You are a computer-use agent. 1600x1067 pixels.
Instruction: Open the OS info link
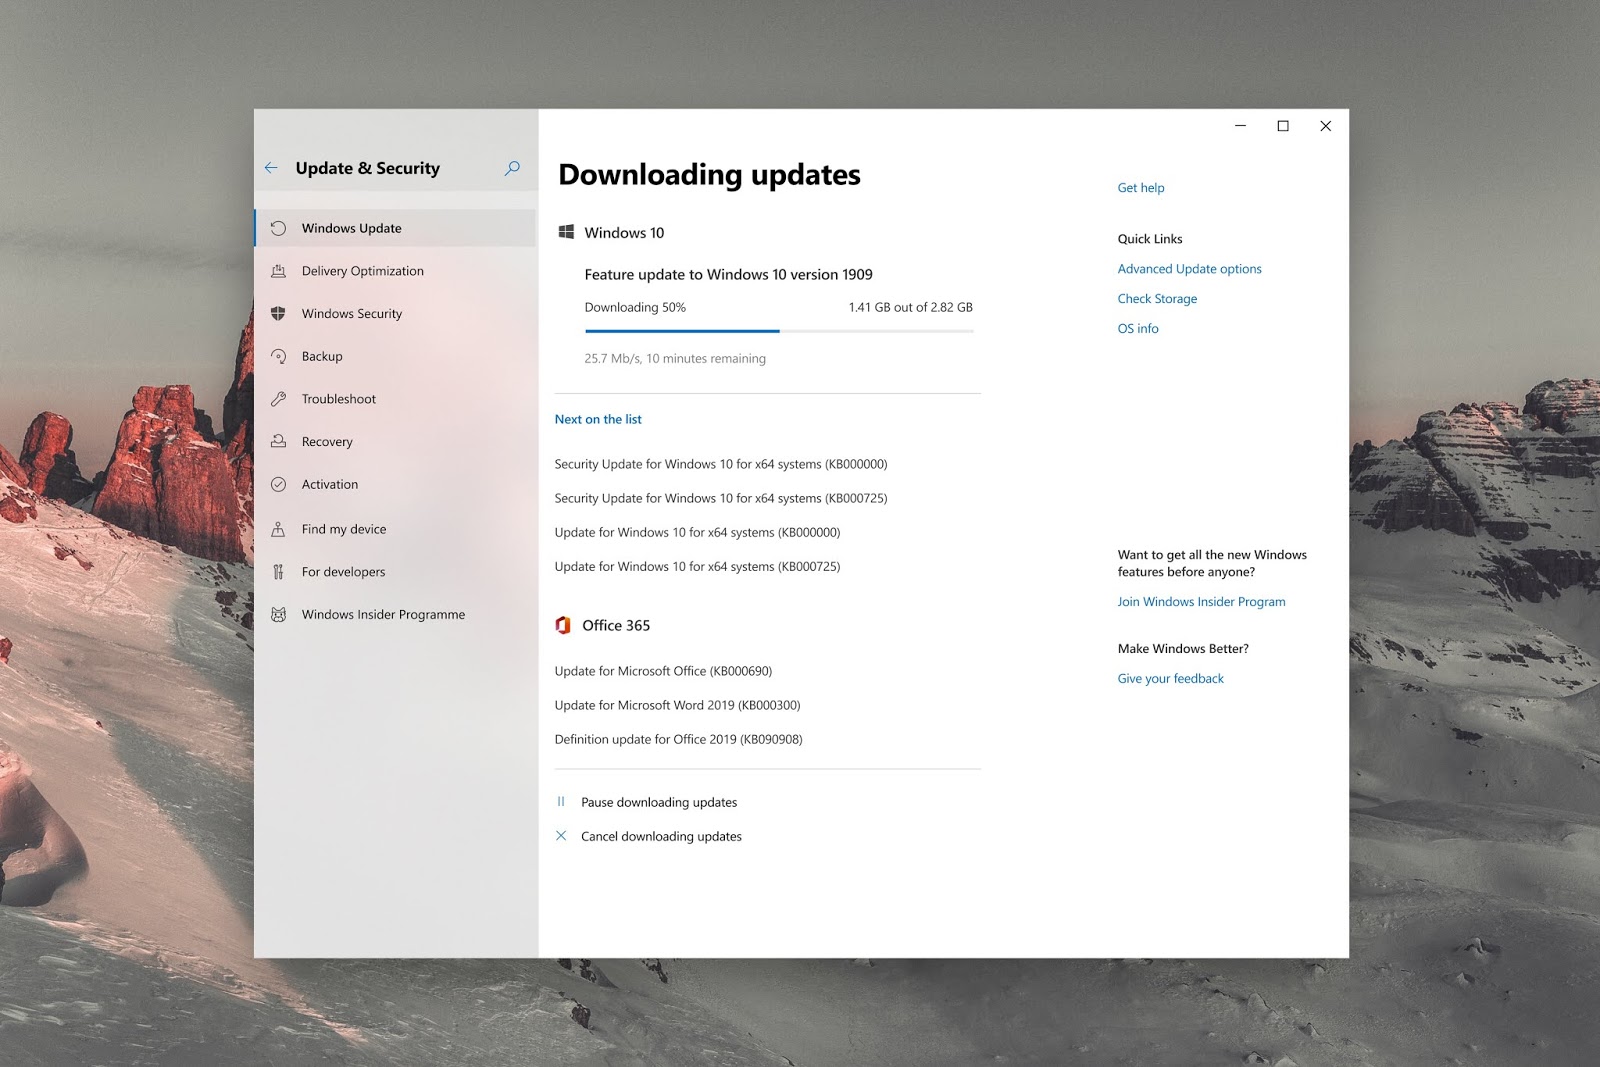(1138, 329)
